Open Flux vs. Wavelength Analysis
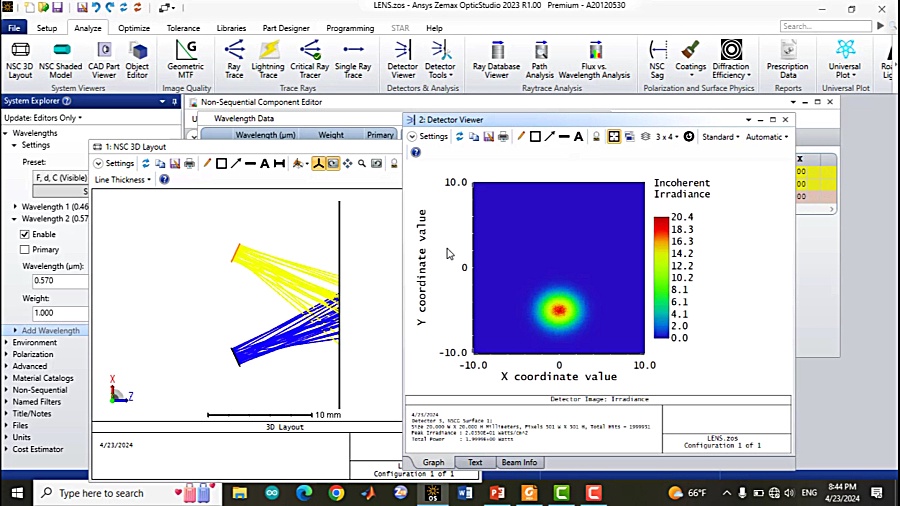 tap(594, 60)
